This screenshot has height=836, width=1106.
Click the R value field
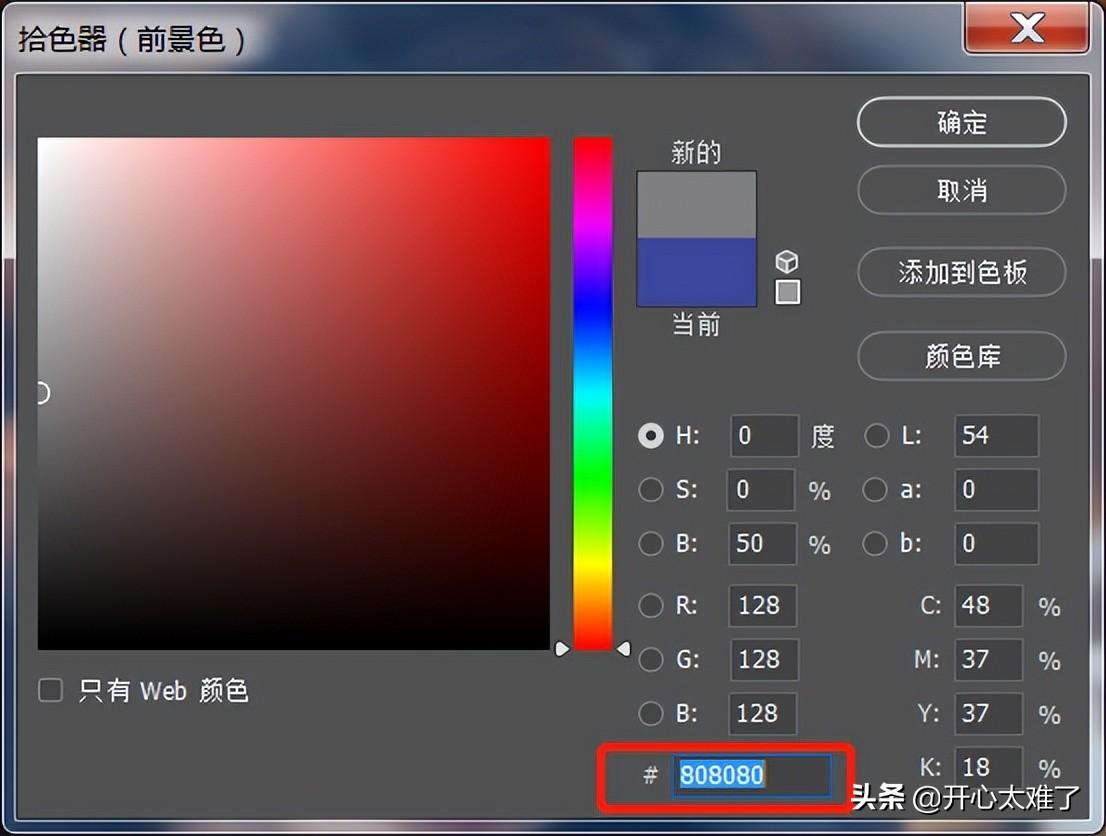763,605
